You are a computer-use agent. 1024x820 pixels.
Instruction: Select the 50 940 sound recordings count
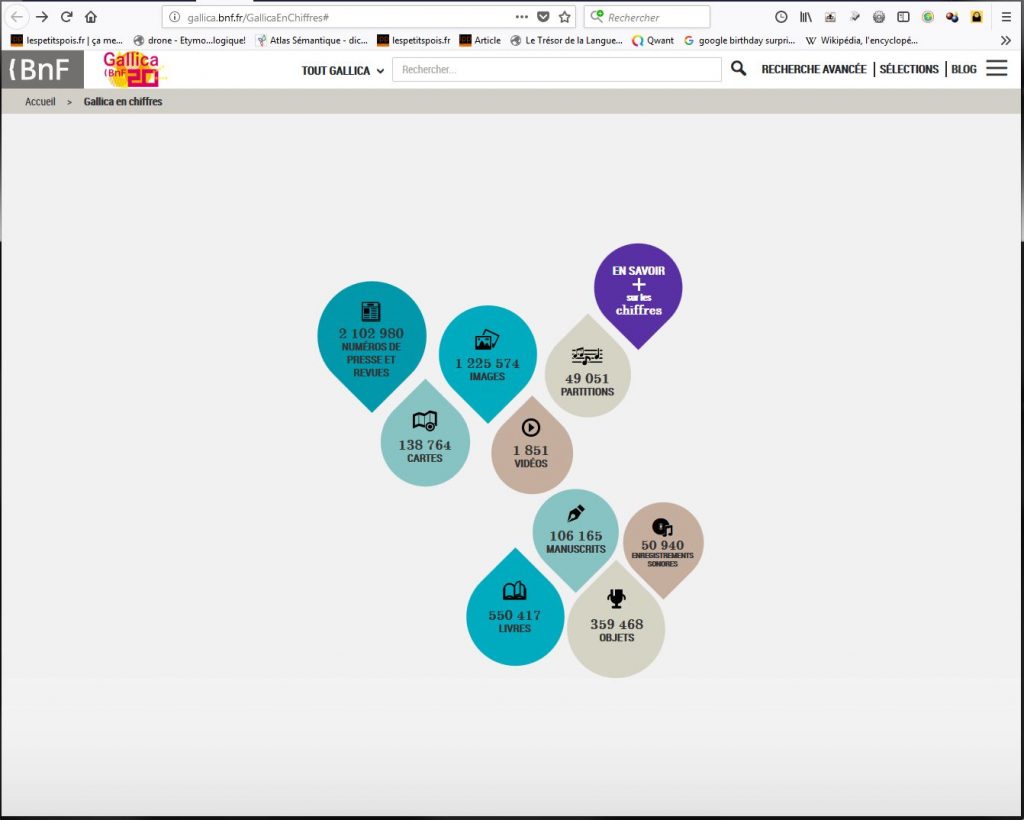tap(662, 545)
